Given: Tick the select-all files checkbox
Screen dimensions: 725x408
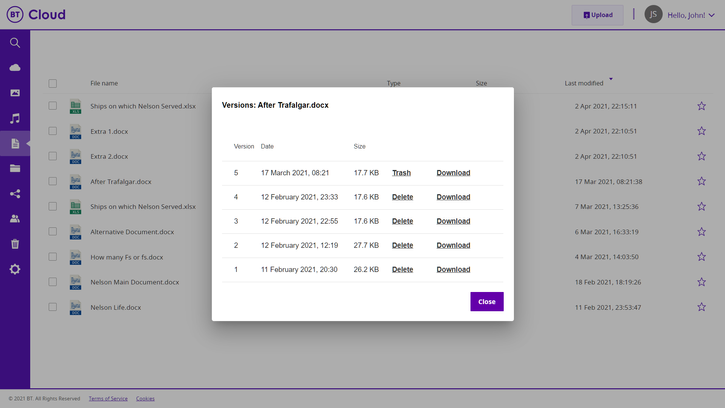Looking at the screenshot, I should pos(53,83).
